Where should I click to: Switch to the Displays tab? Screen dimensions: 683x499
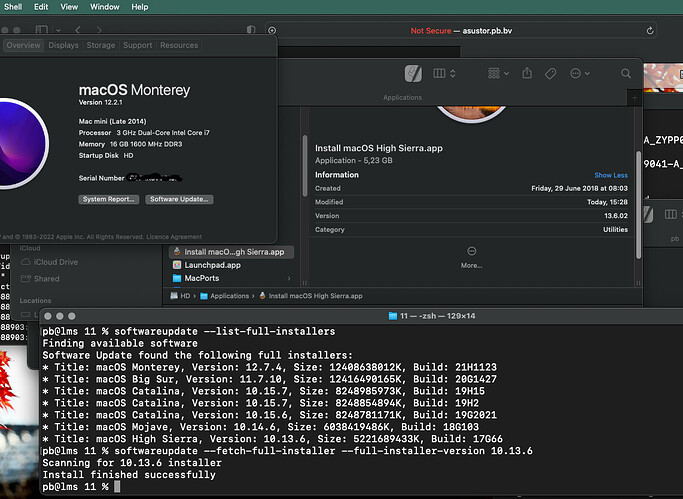[64, 45]
